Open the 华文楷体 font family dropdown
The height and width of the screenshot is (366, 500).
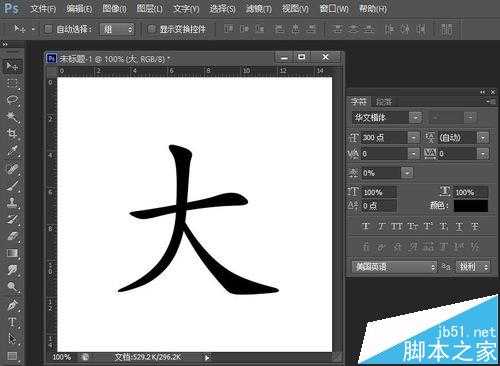[x=416, y=117]
